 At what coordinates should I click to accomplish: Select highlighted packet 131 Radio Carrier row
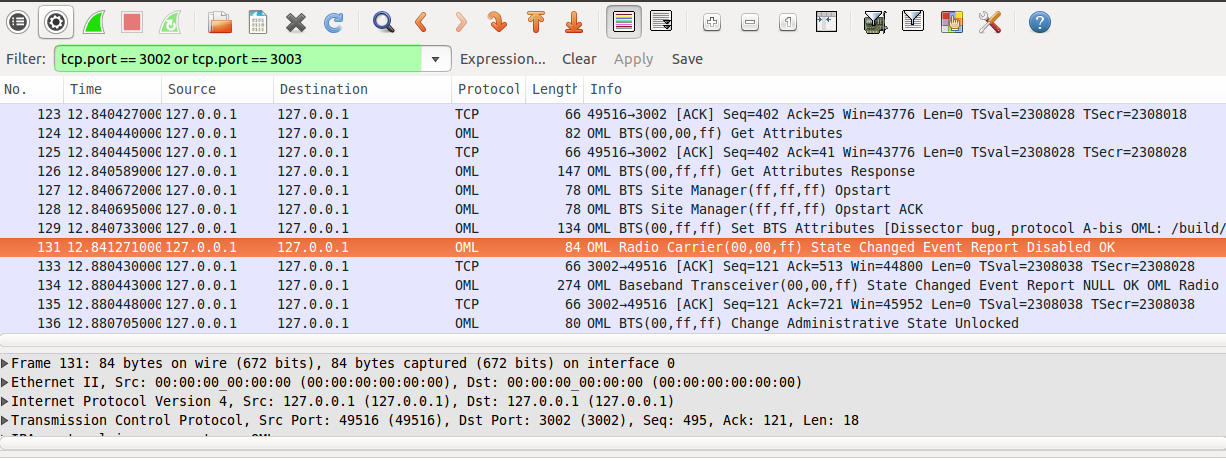point(613,247)
